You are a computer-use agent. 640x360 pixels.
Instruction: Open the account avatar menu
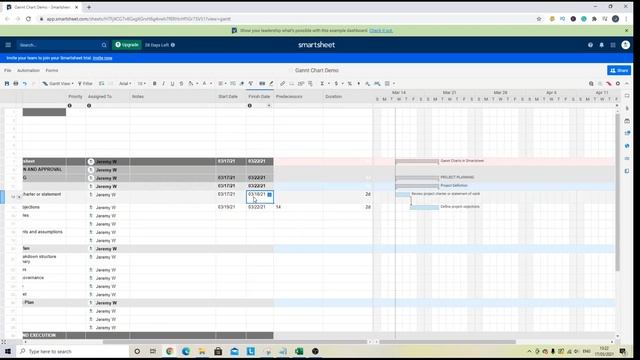click(626, 45)
